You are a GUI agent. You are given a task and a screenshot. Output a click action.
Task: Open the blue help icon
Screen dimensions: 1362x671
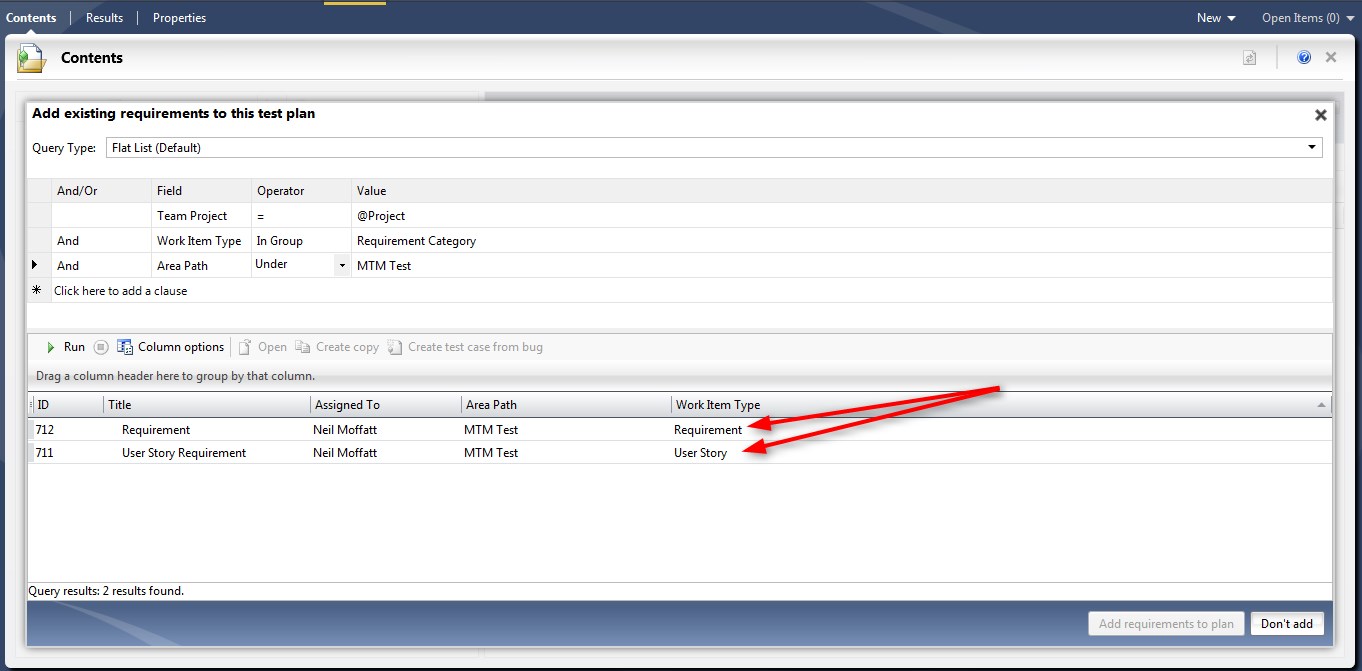tap(1304, 58)
